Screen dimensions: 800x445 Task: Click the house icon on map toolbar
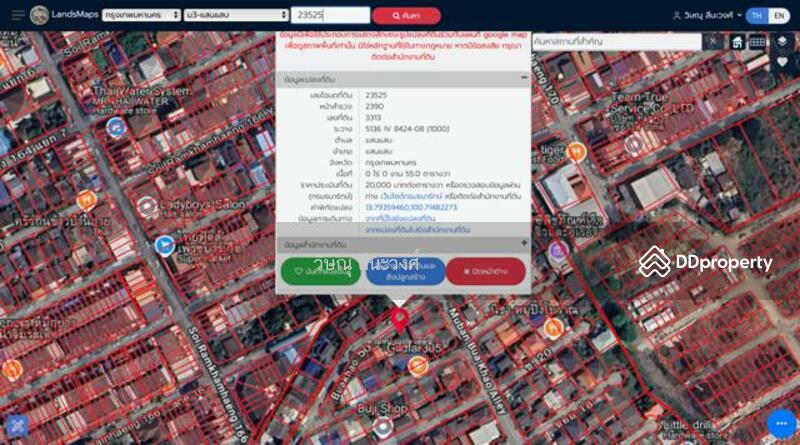(737, 42)
